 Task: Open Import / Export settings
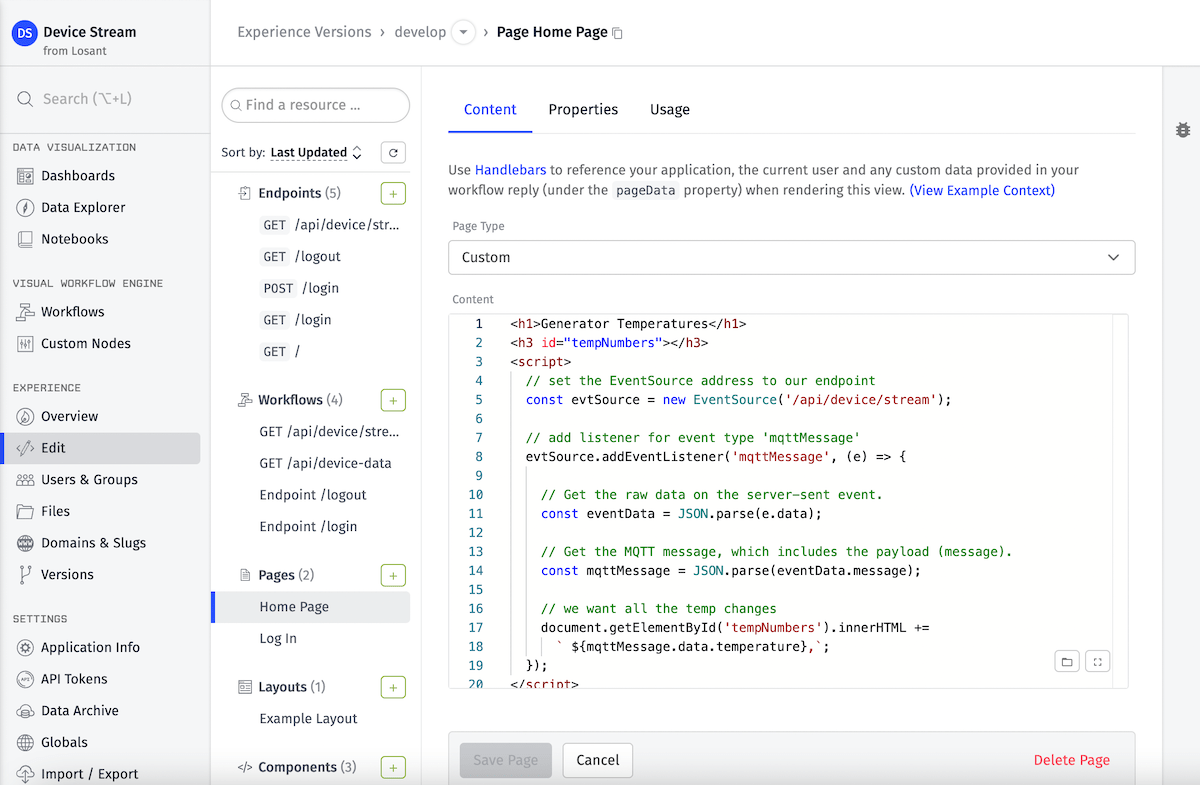tap(90, 775)
